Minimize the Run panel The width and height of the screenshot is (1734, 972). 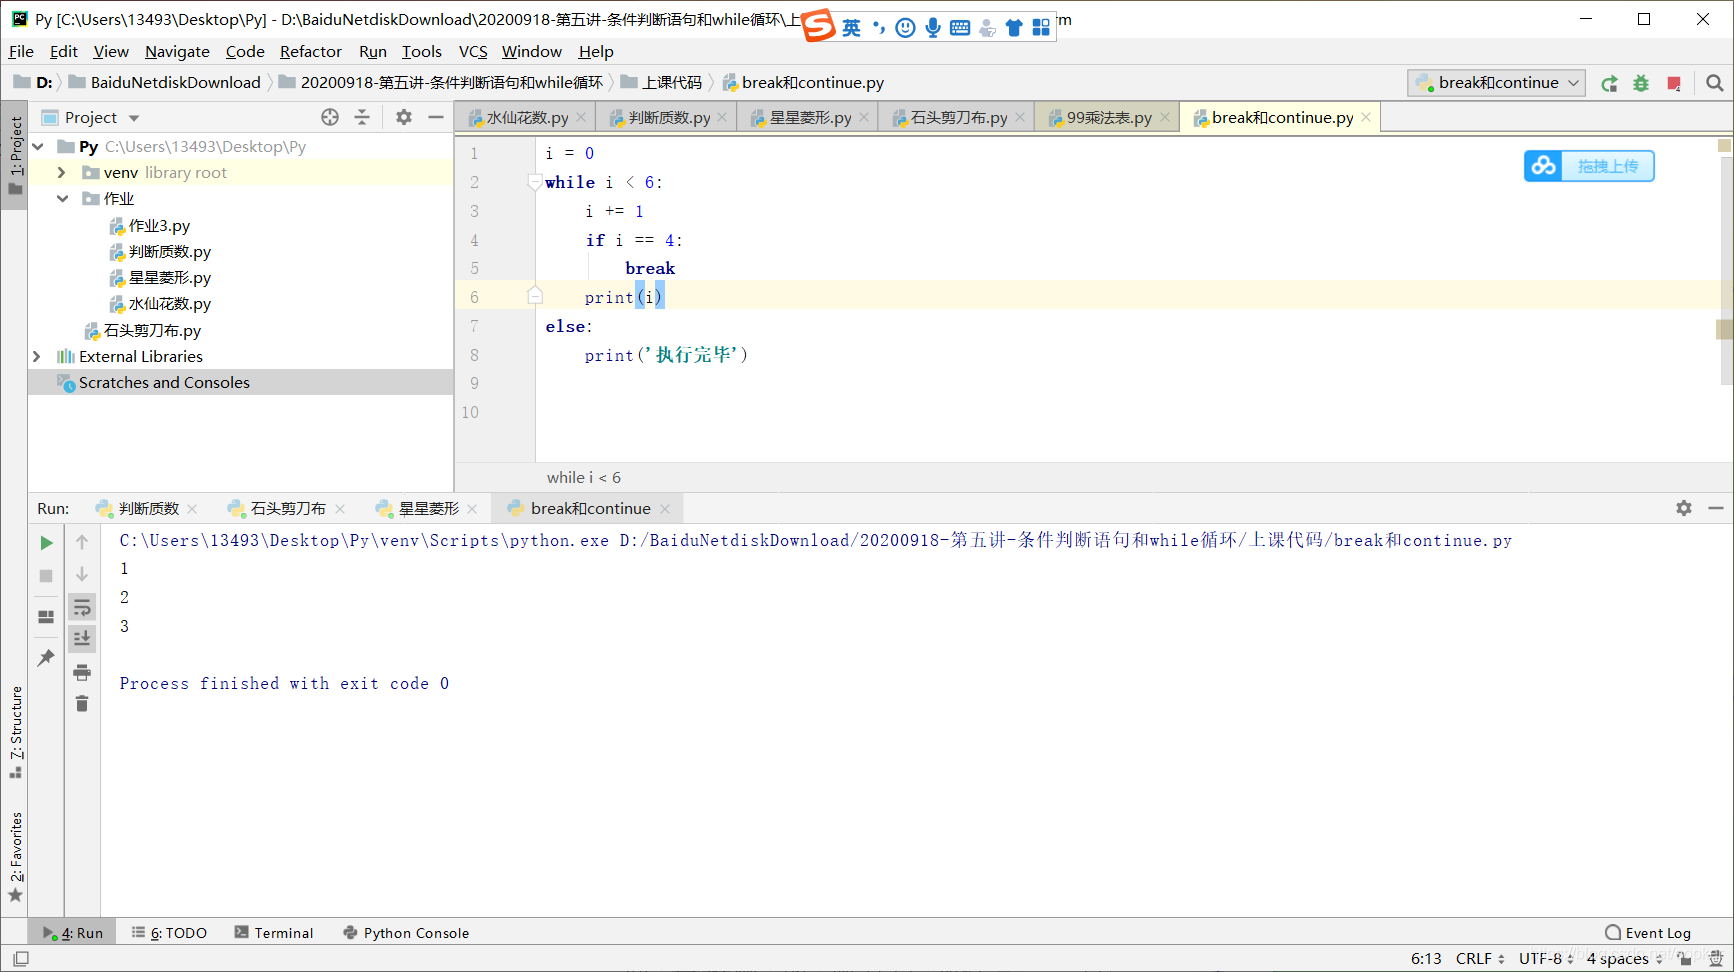pos(1716,509)
